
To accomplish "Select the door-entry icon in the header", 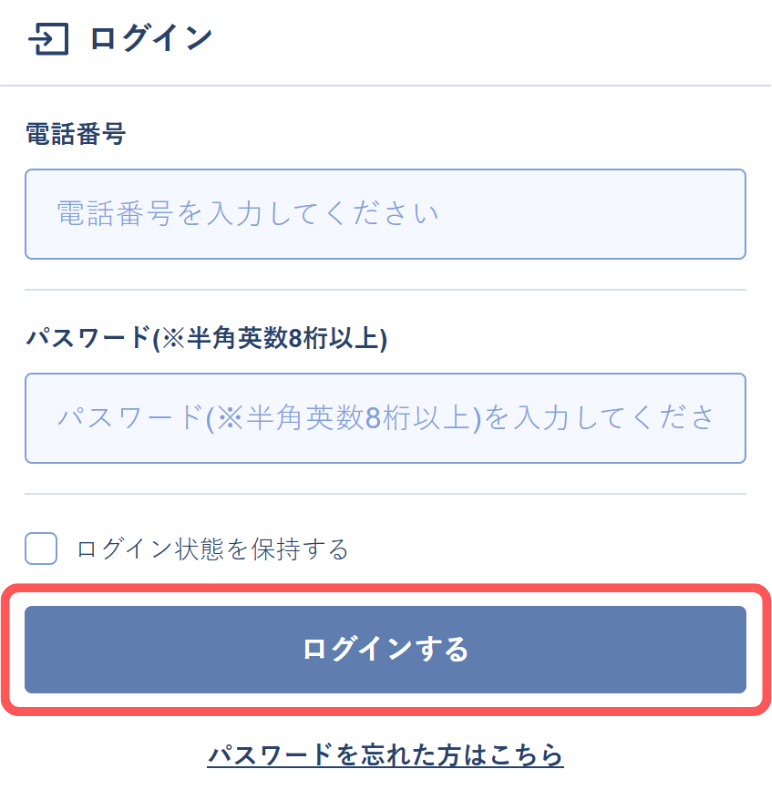I will pos(47,38).
